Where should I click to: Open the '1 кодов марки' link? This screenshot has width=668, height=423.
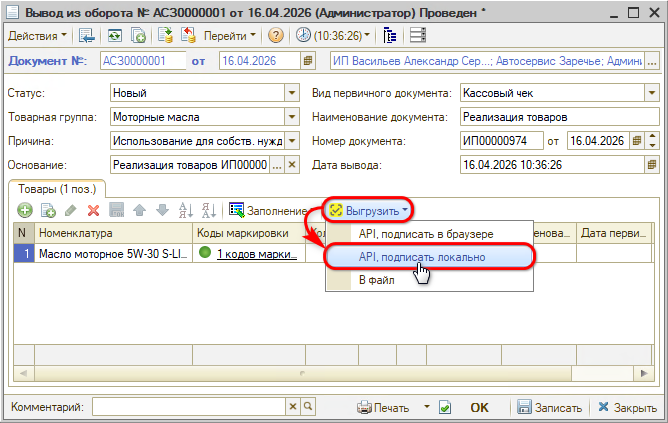pos(256,254)
